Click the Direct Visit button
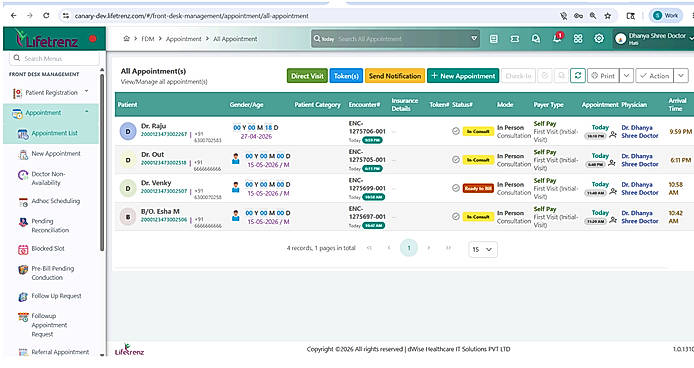 click(x=307, y=76)
